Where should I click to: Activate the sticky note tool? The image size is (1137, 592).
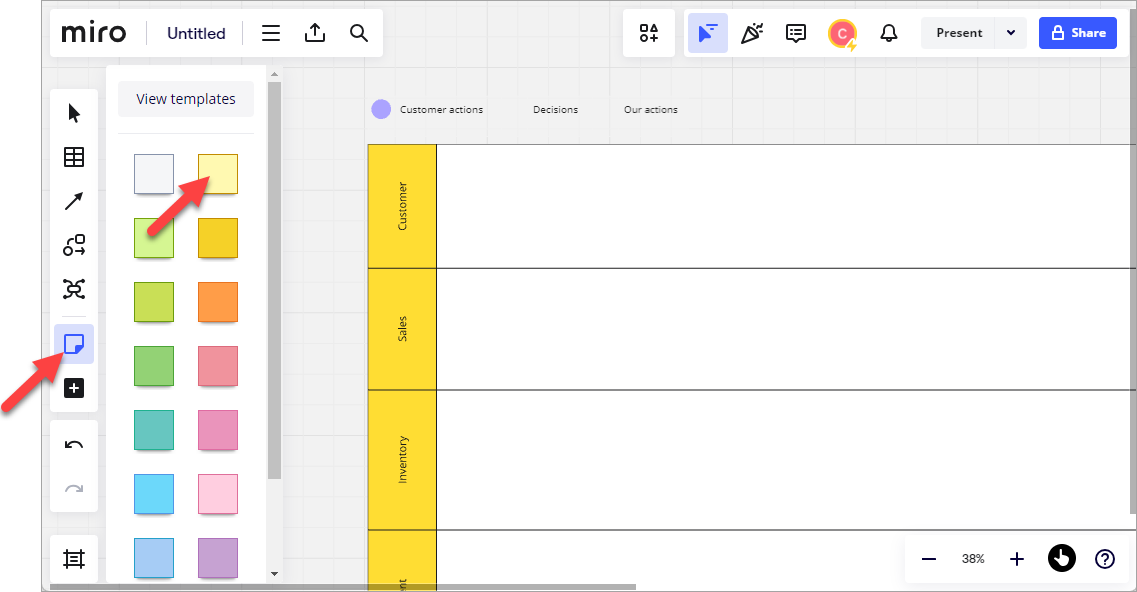coord(74,344)
